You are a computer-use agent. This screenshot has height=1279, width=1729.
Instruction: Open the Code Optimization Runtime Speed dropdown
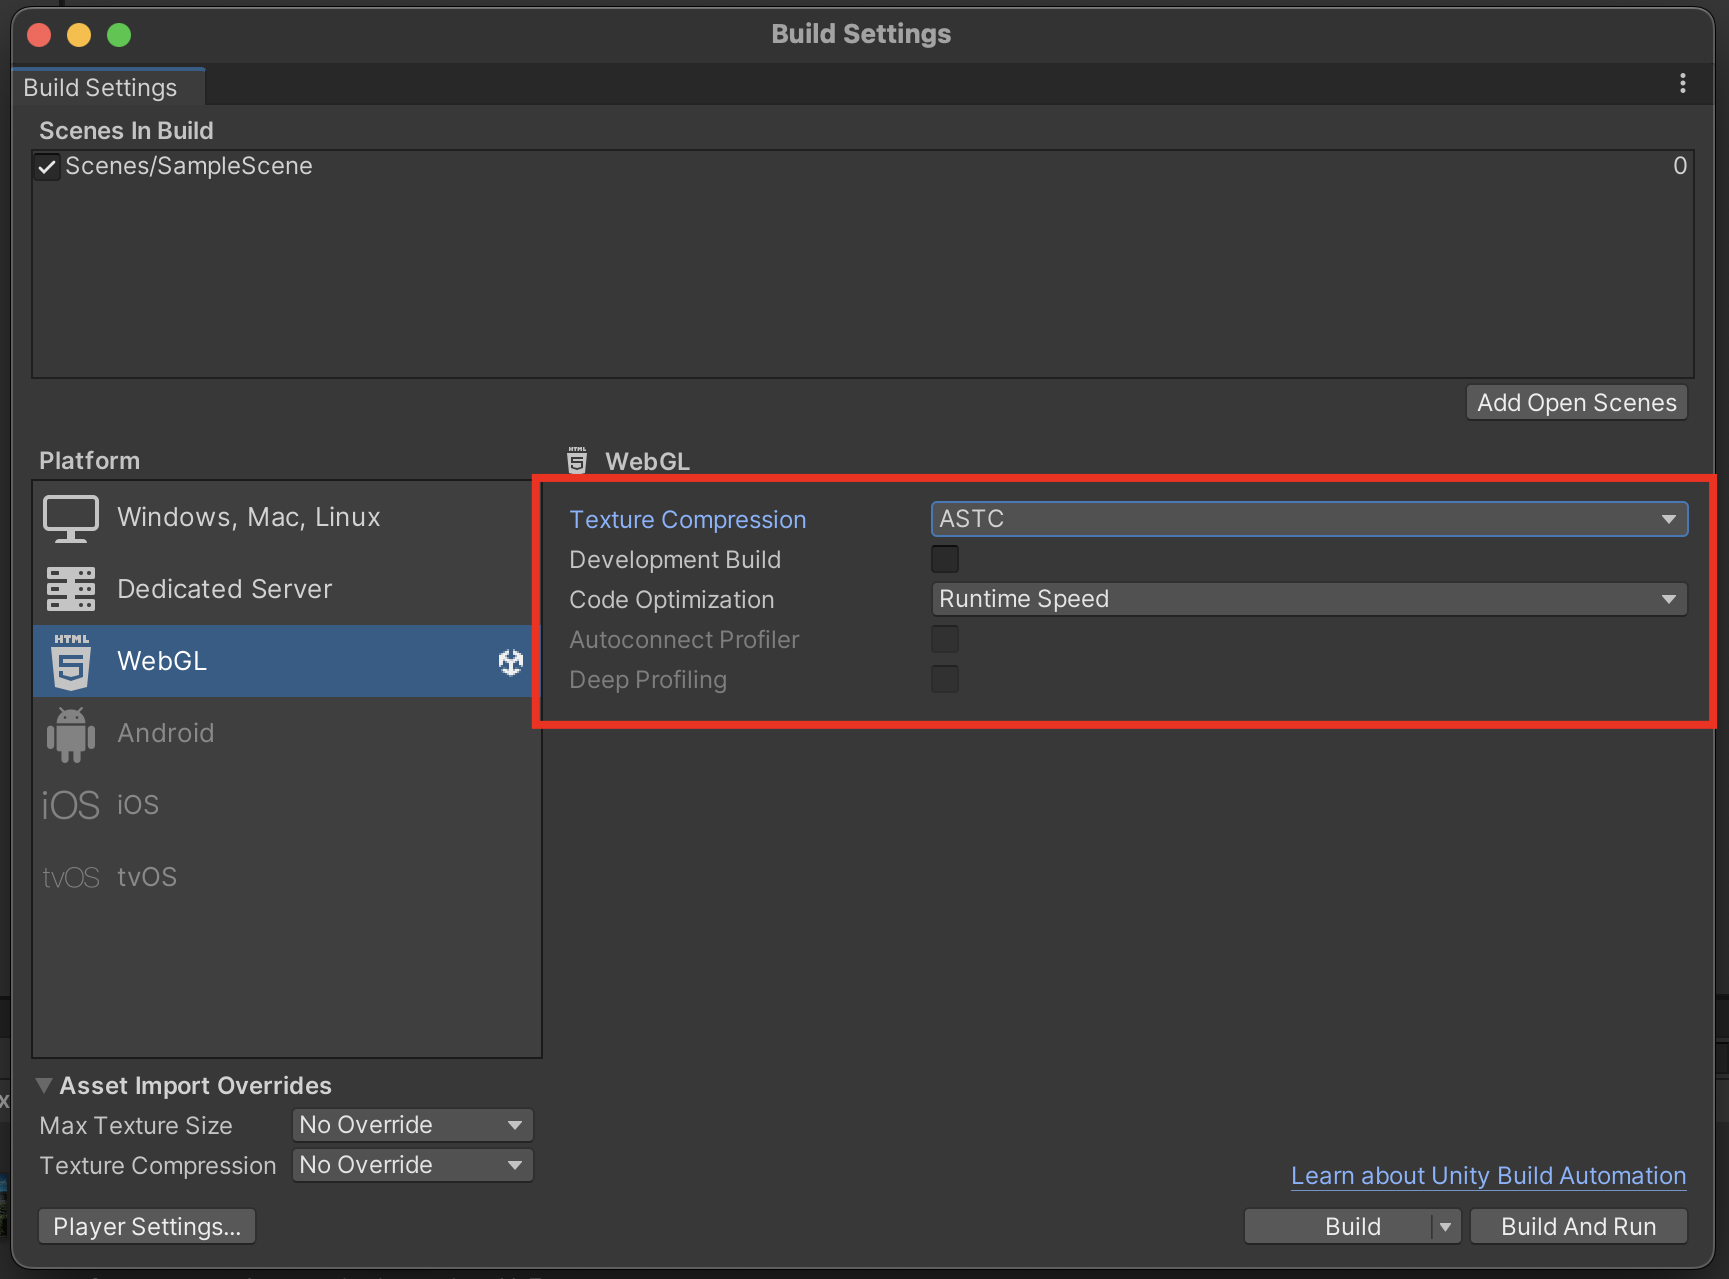[1308, 599]
